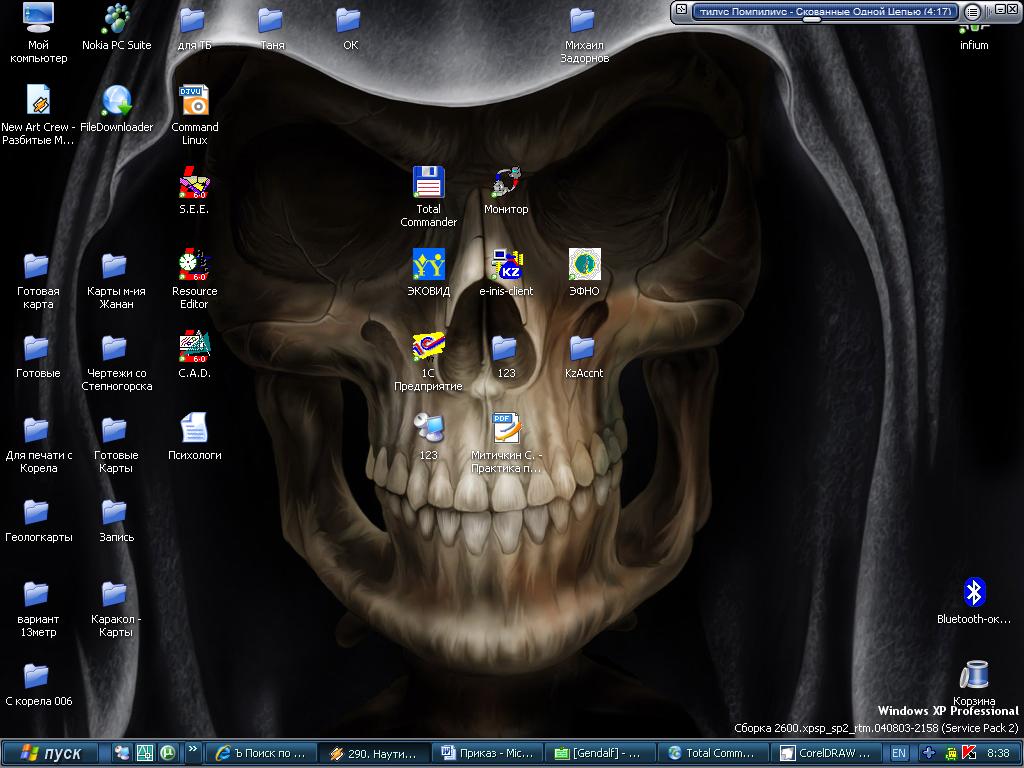Viewport: 1024px width, 768px height.
Task: Click the пуск Start button
Action: coord(50,753)
